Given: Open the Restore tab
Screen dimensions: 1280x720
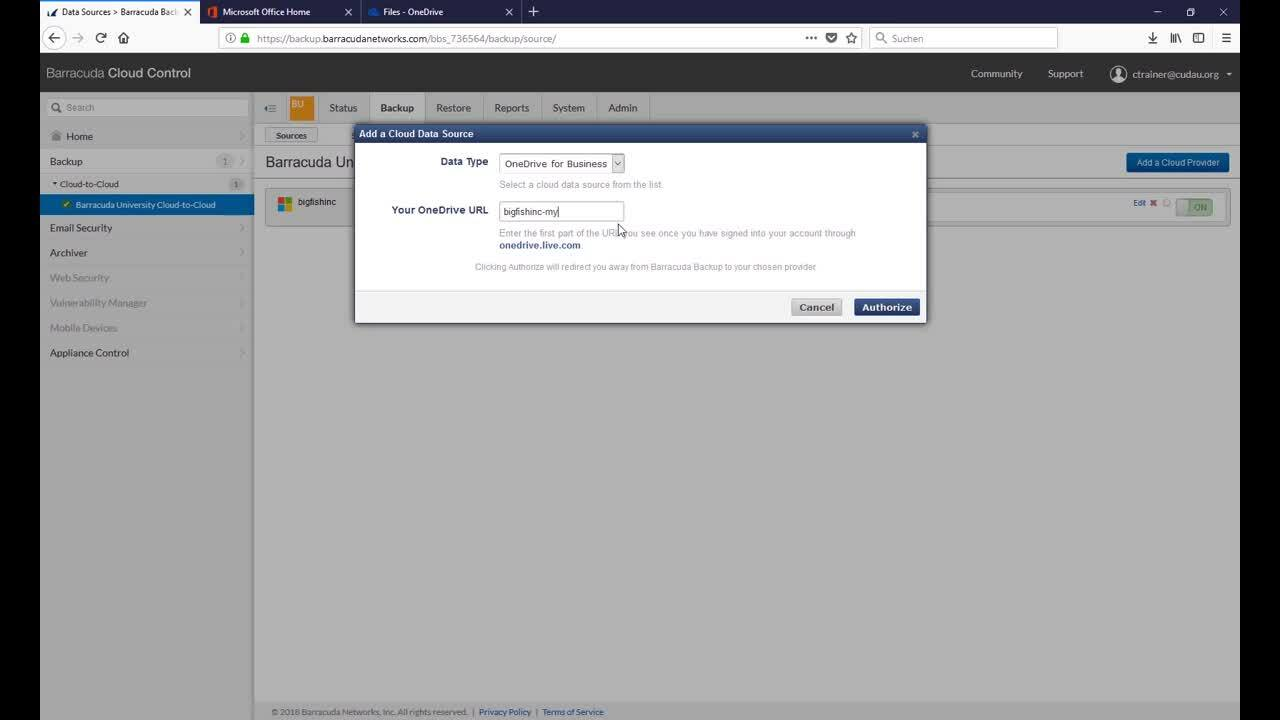Looking at the screenshot, I should [453, 108].
